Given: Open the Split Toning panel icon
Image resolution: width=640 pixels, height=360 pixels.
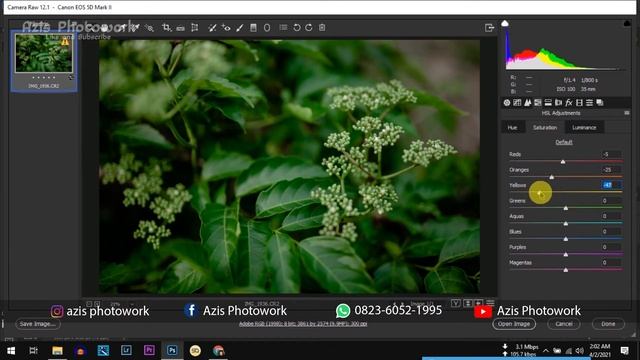Looking at the screenshot, I should coord(548,103).
